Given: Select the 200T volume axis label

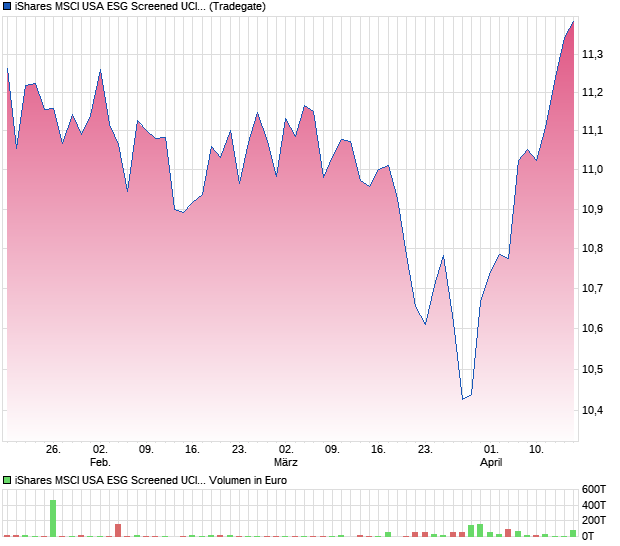Looking at the screenshot, I should [596, 521].
